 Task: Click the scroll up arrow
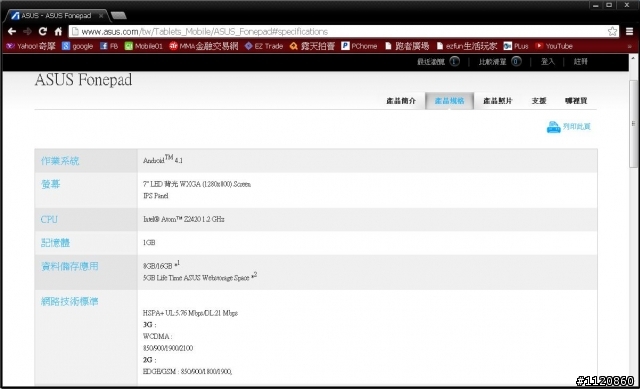[x=633, y=58]
